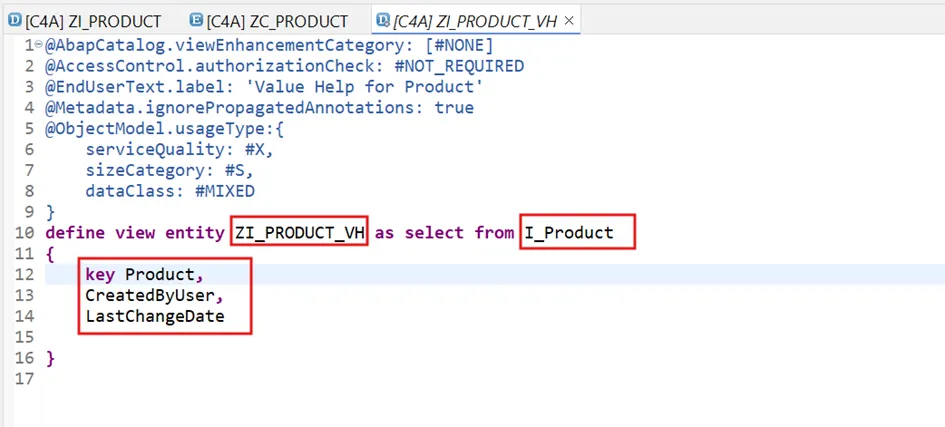Select the ZI_PRODUCT_VH editor tab
Viewport: 945px width, 427px height.
pyautogui.click(x=475, y=20)
